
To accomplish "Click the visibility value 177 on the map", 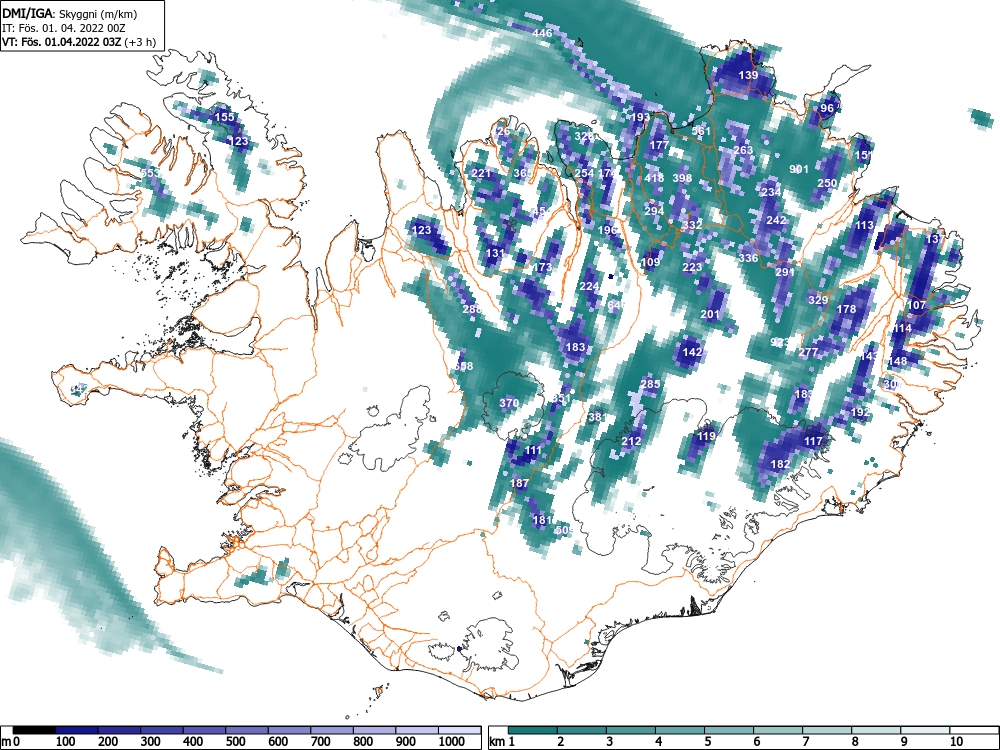I will pos(659,145).
